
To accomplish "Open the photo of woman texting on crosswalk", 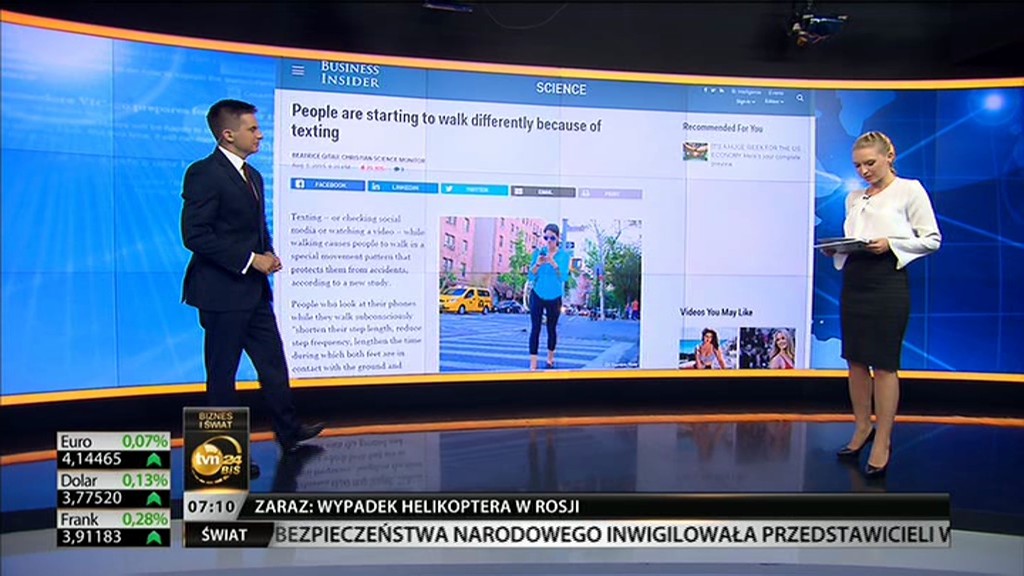I will 540,294.
